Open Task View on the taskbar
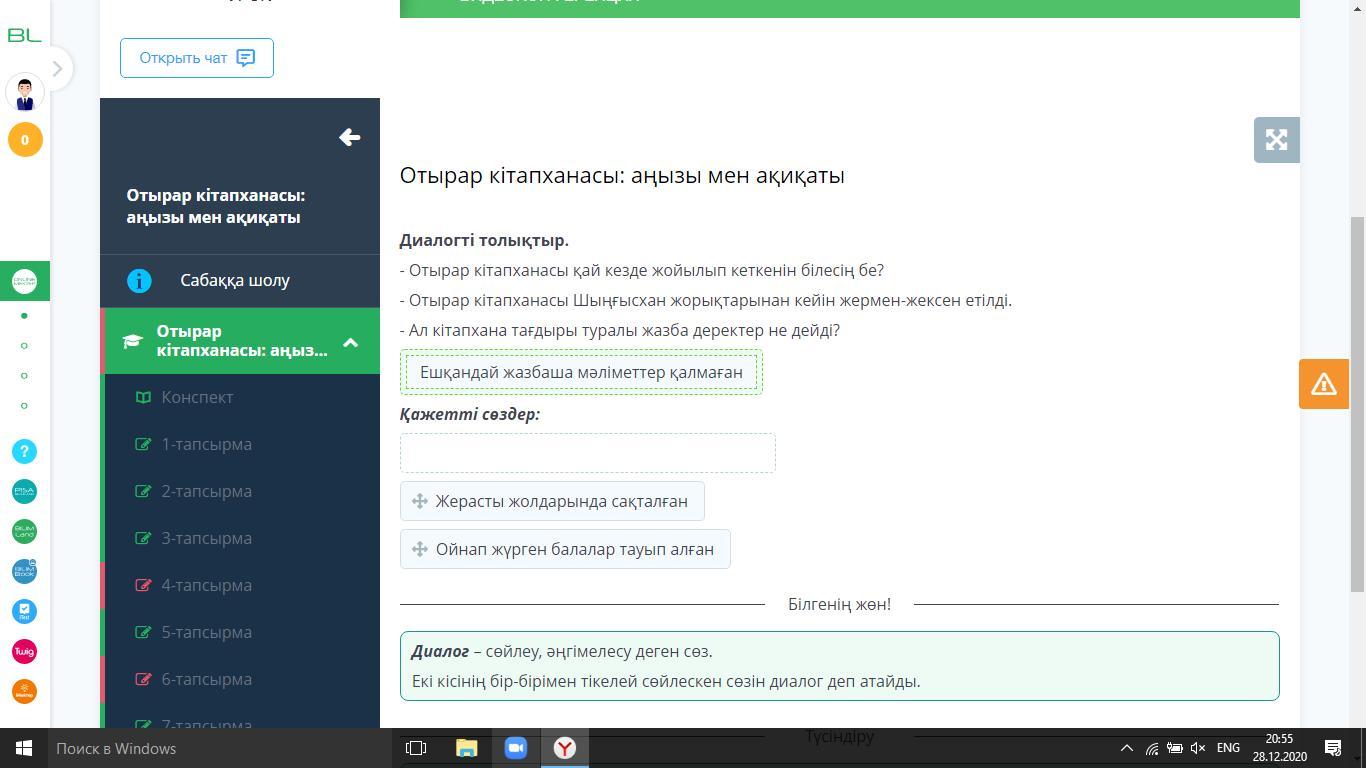This screenshot has width=1366, height=768. pyautogui.click(x=416, y=748)
